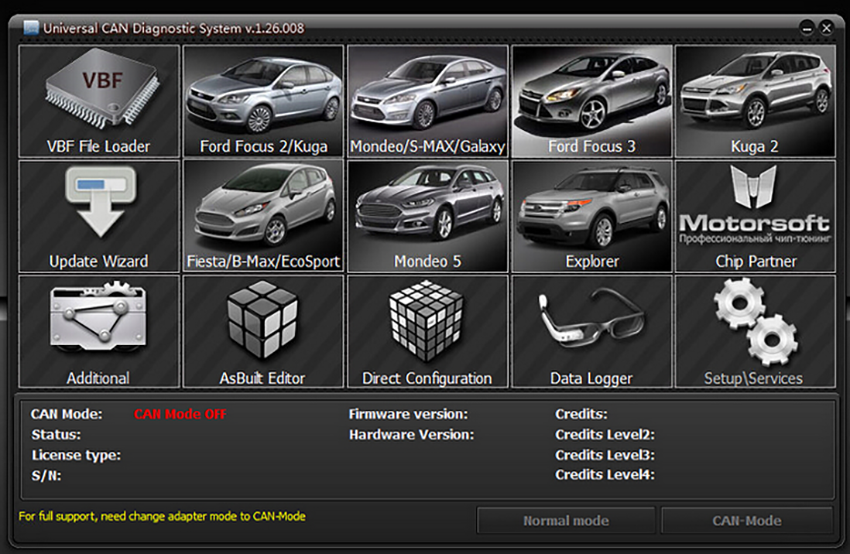This screenshot has height=554, width=850.
Task: Choose the Mondeo/S-MAX/Galaxy vehicle tile
Action: point(428,101)
